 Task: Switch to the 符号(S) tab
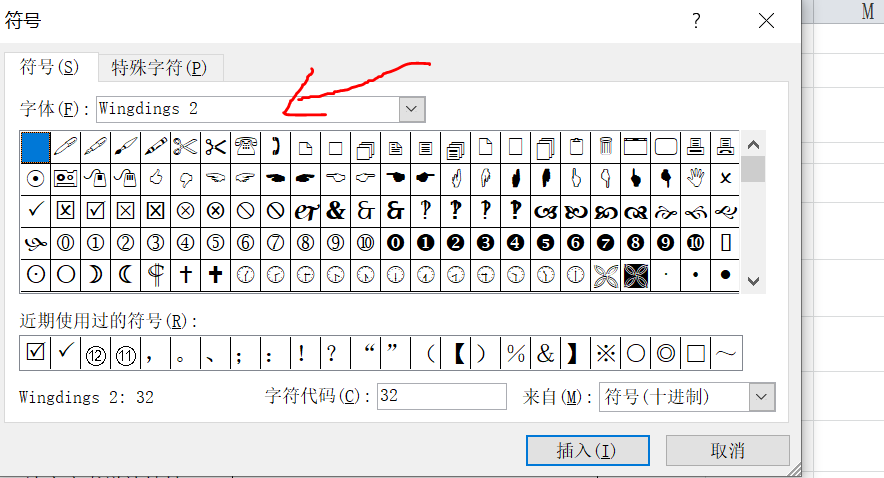point(50,68)
